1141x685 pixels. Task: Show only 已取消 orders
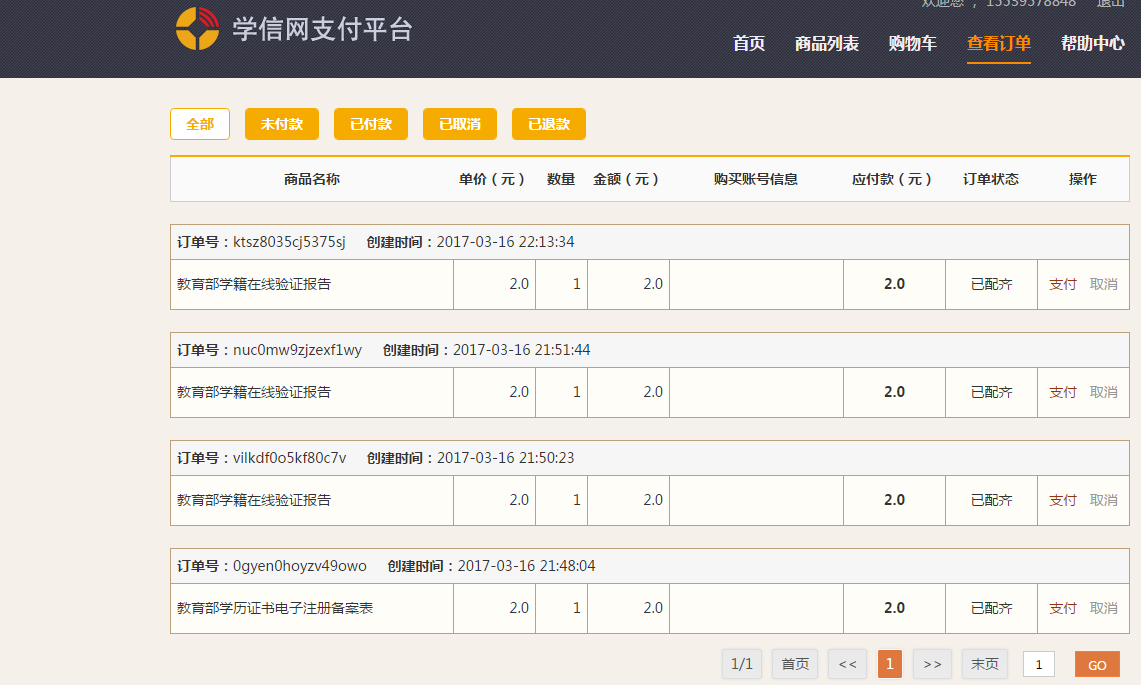[x=459, y=123]
